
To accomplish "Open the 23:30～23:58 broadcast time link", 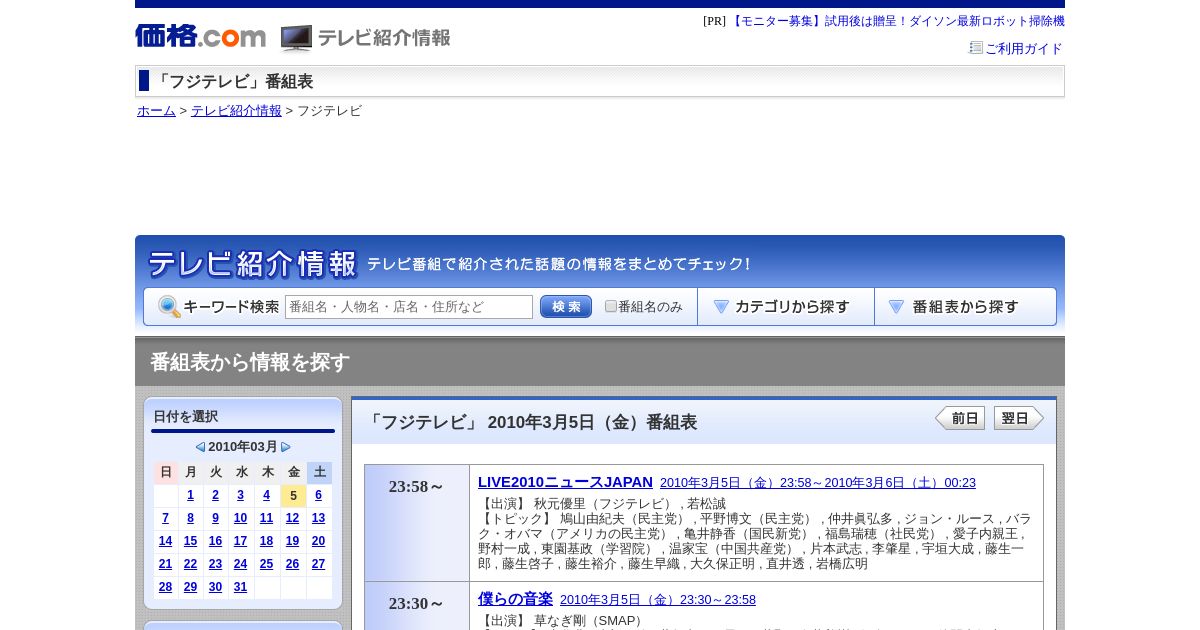I will (x=658, y=600).
